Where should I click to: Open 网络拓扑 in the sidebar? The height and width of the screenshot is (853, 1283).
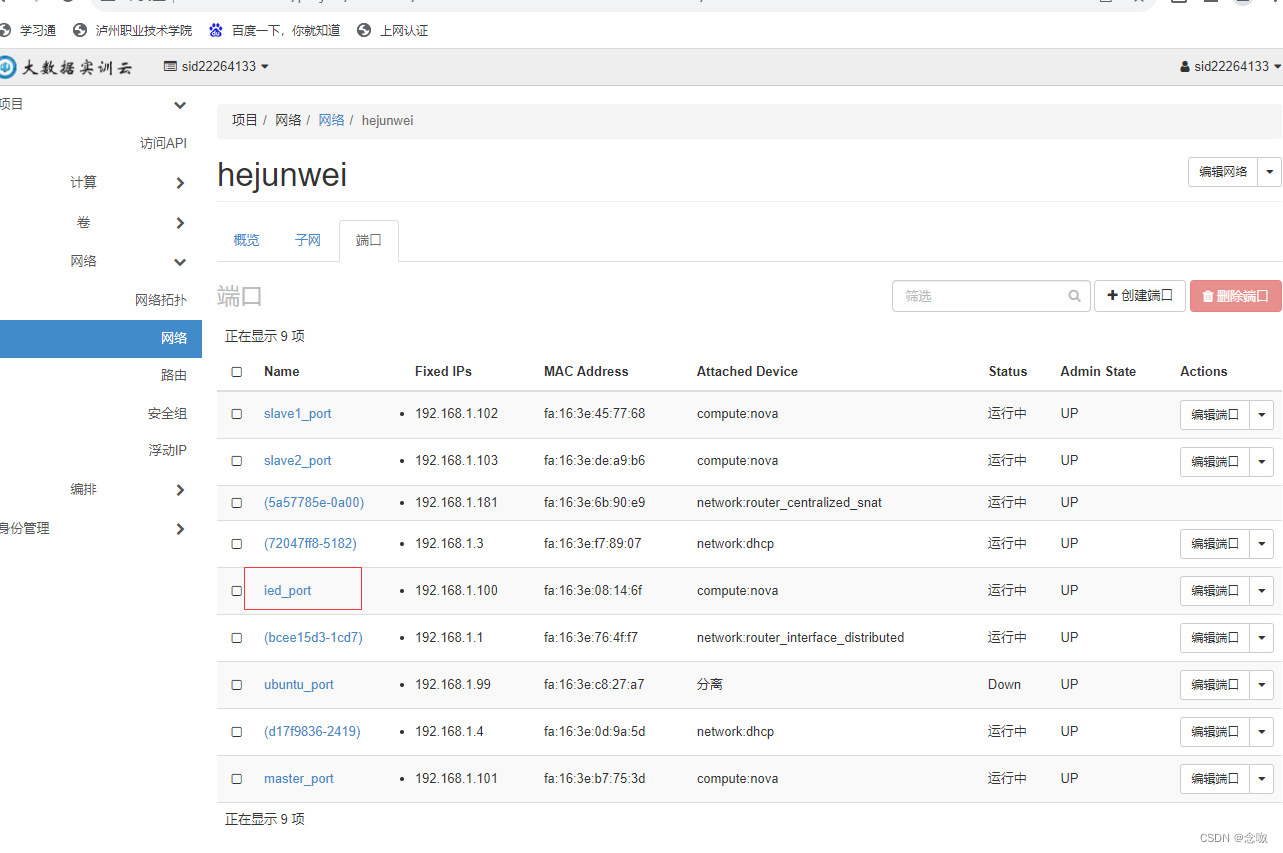(161, 300)
